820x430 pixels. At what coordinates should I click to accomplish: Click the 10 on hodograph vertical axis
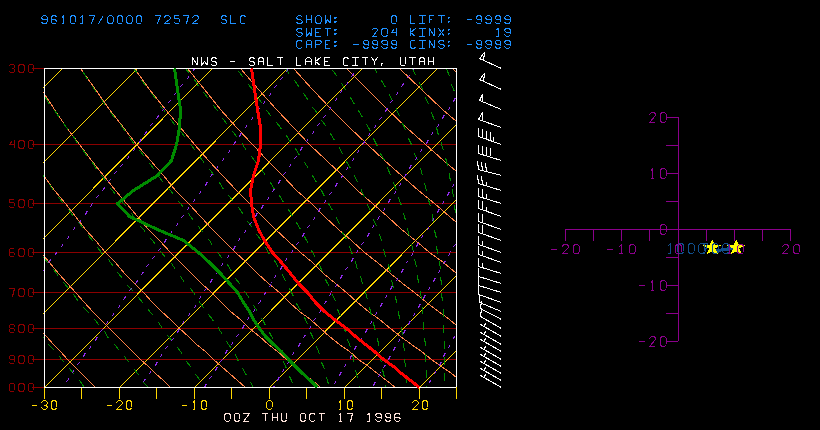point(658,174)
